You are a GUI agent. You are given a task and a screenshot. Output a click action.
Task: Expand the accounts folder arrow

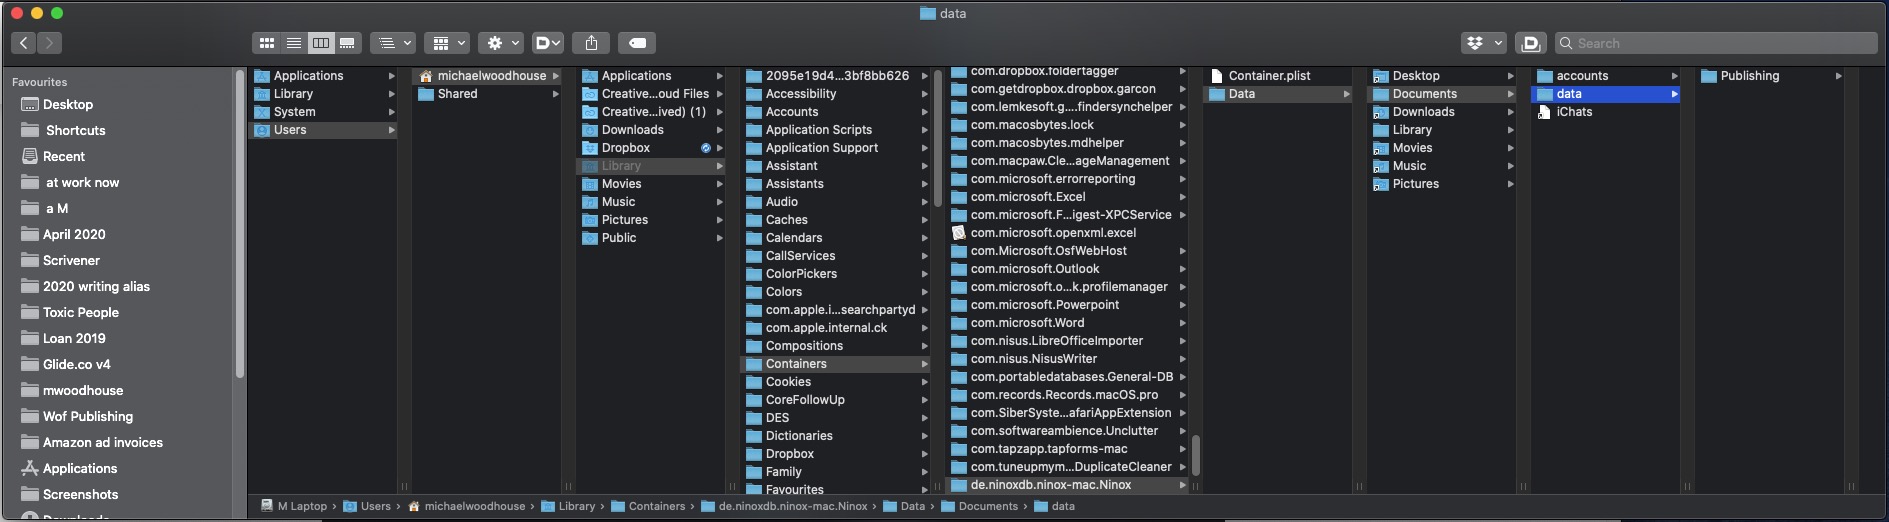[x=1674, y=77]
